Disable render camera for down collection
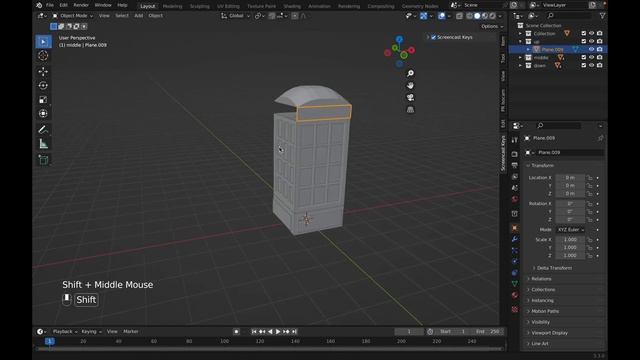Screen dimensions: 640x360 (x=600, y=65)
